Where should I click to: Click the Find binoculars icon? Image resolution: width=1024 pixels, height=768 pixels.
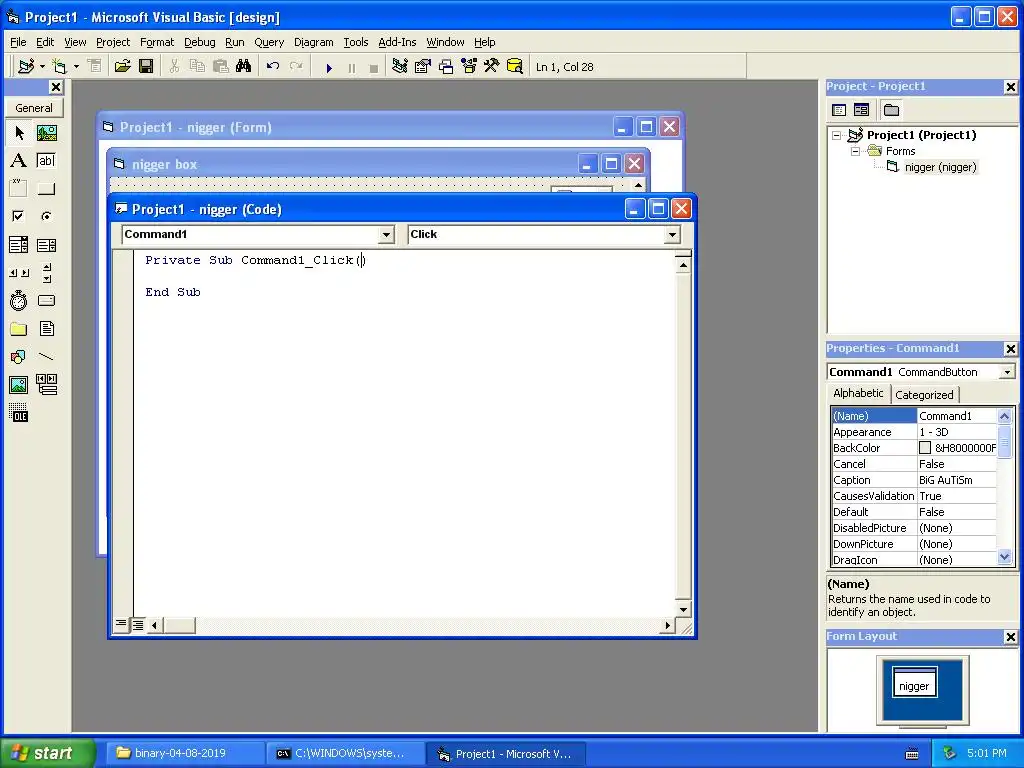[x=244, y=67]
